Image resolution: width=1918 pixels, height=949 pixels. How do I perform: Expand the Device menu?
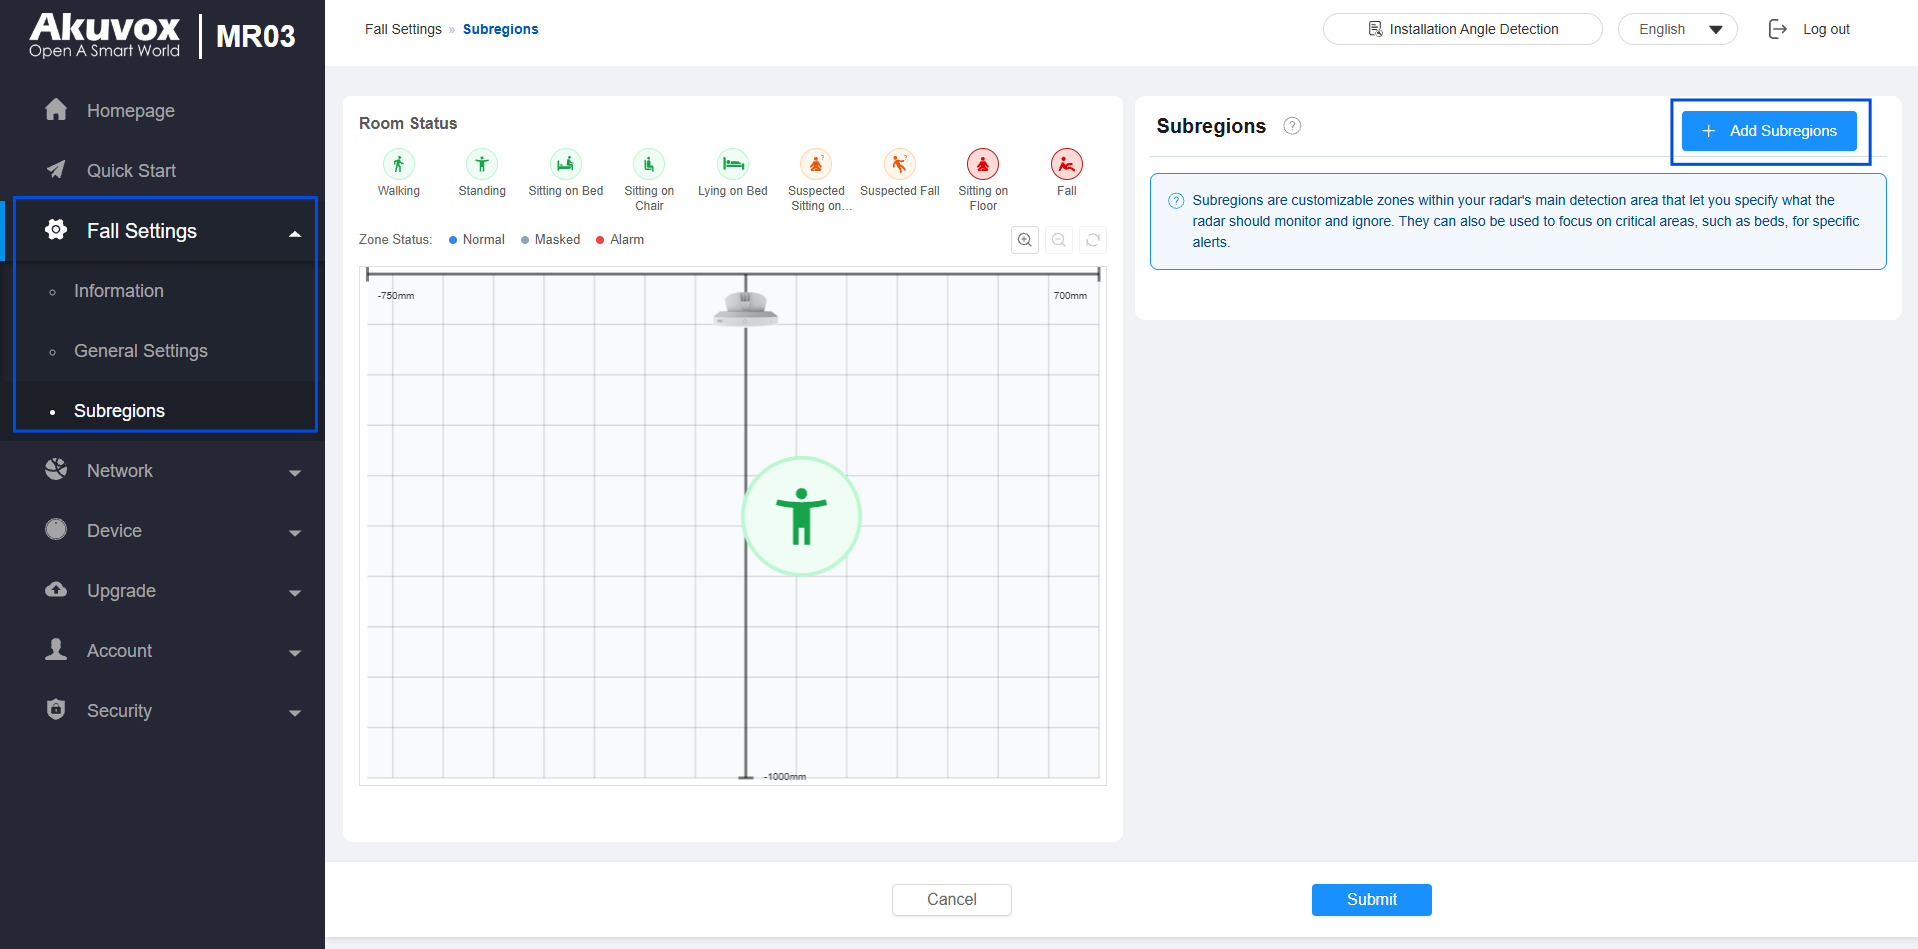tap(295, 533)
